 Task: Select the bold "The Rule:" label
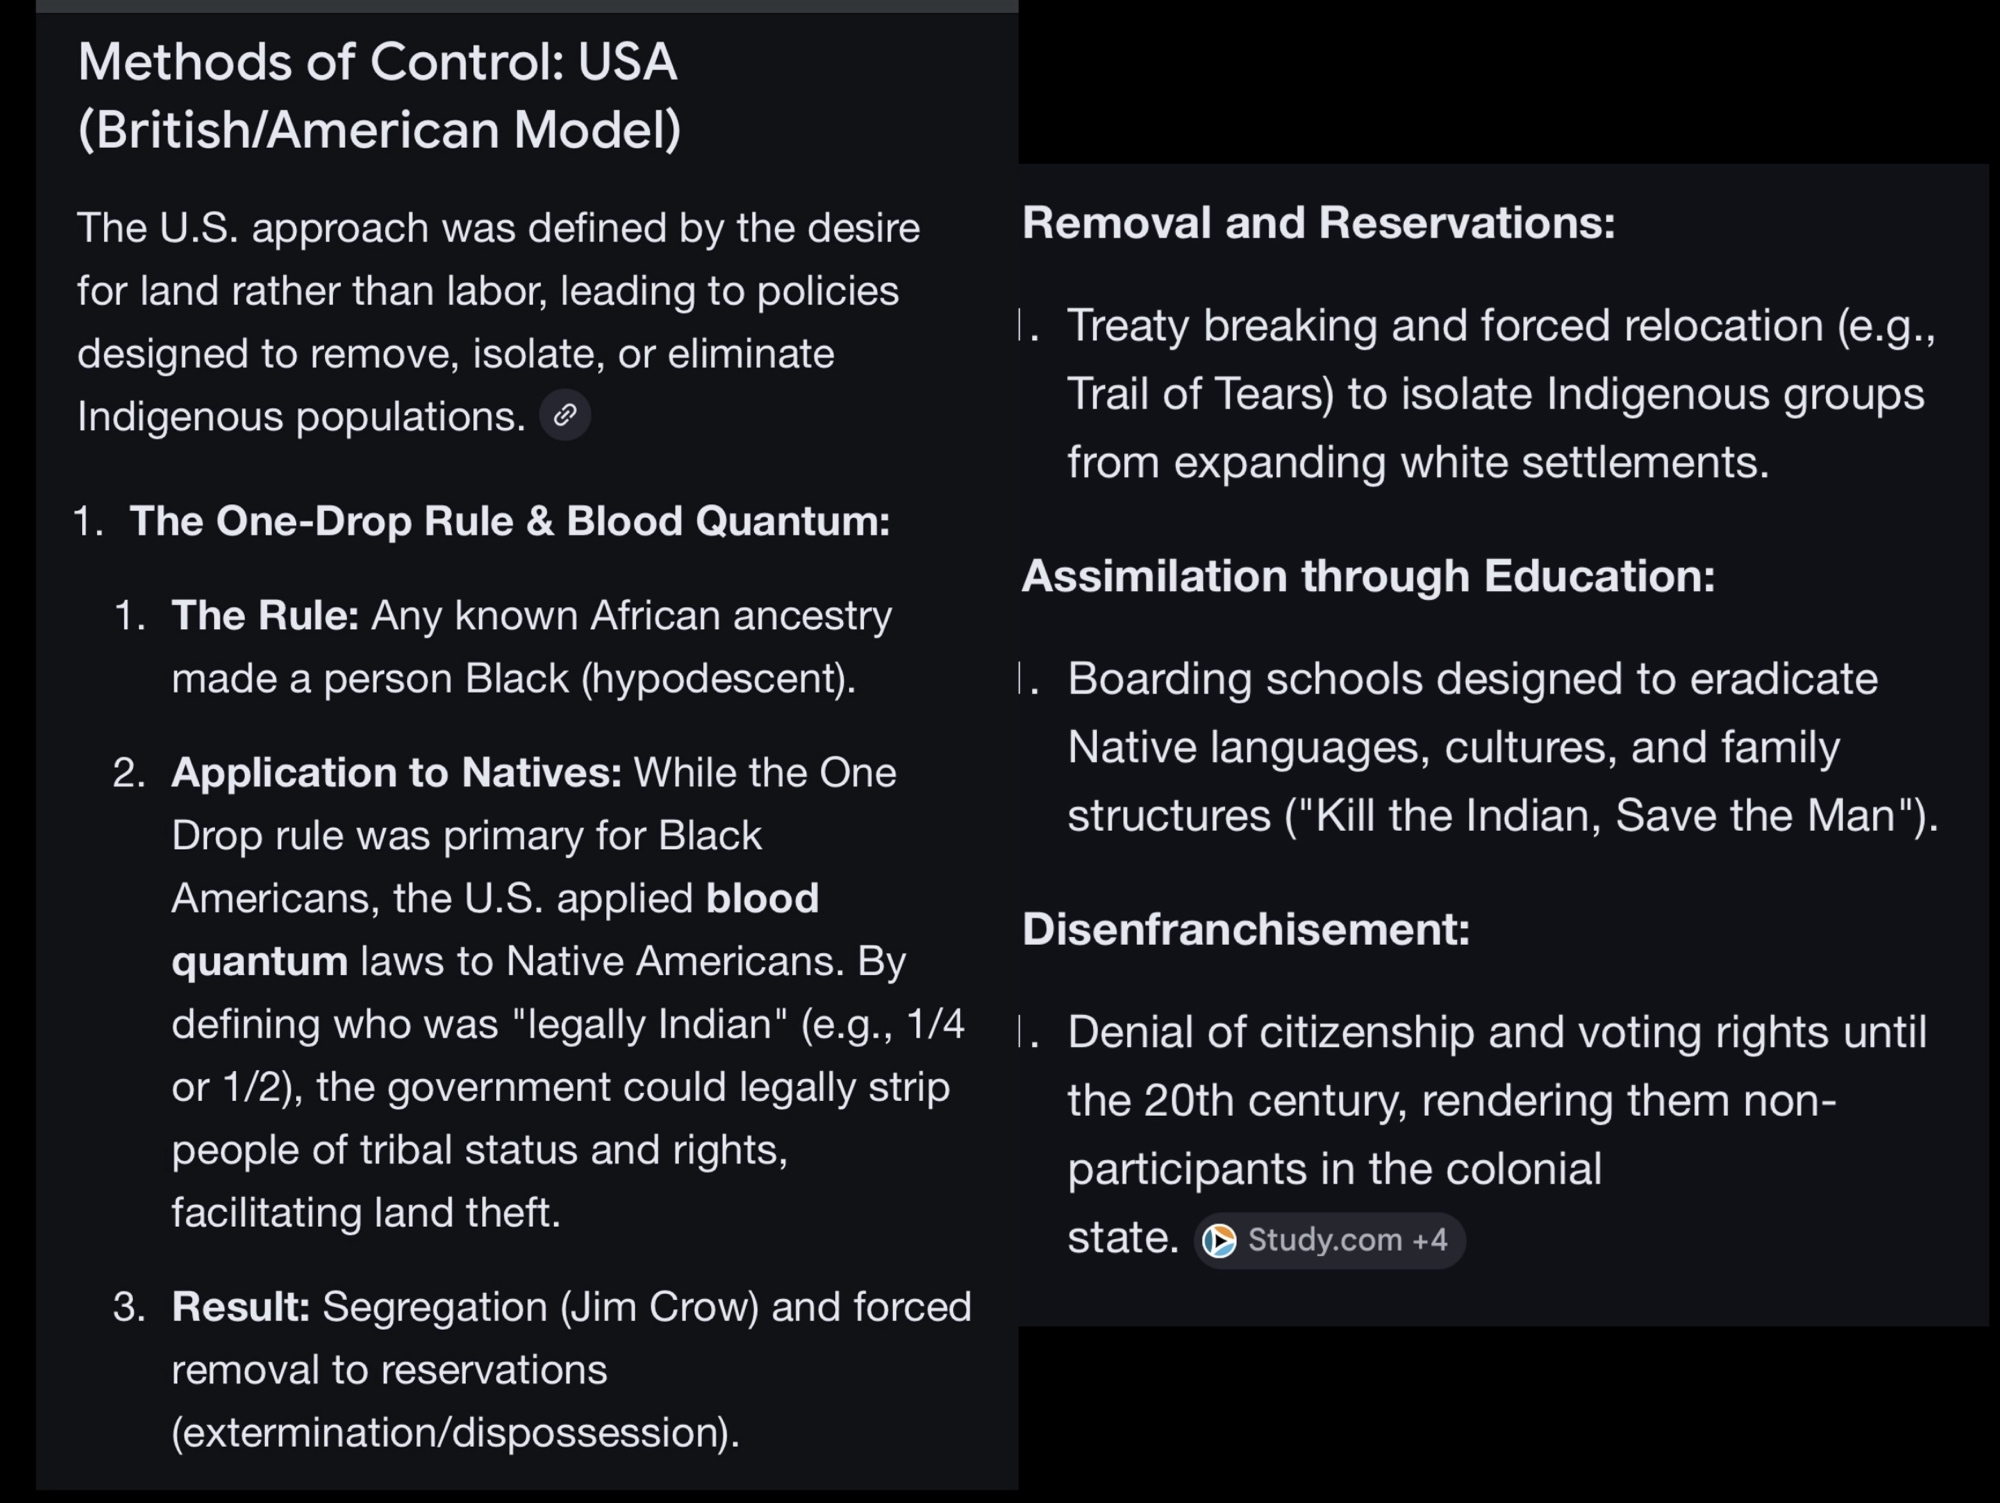point(265,616)
